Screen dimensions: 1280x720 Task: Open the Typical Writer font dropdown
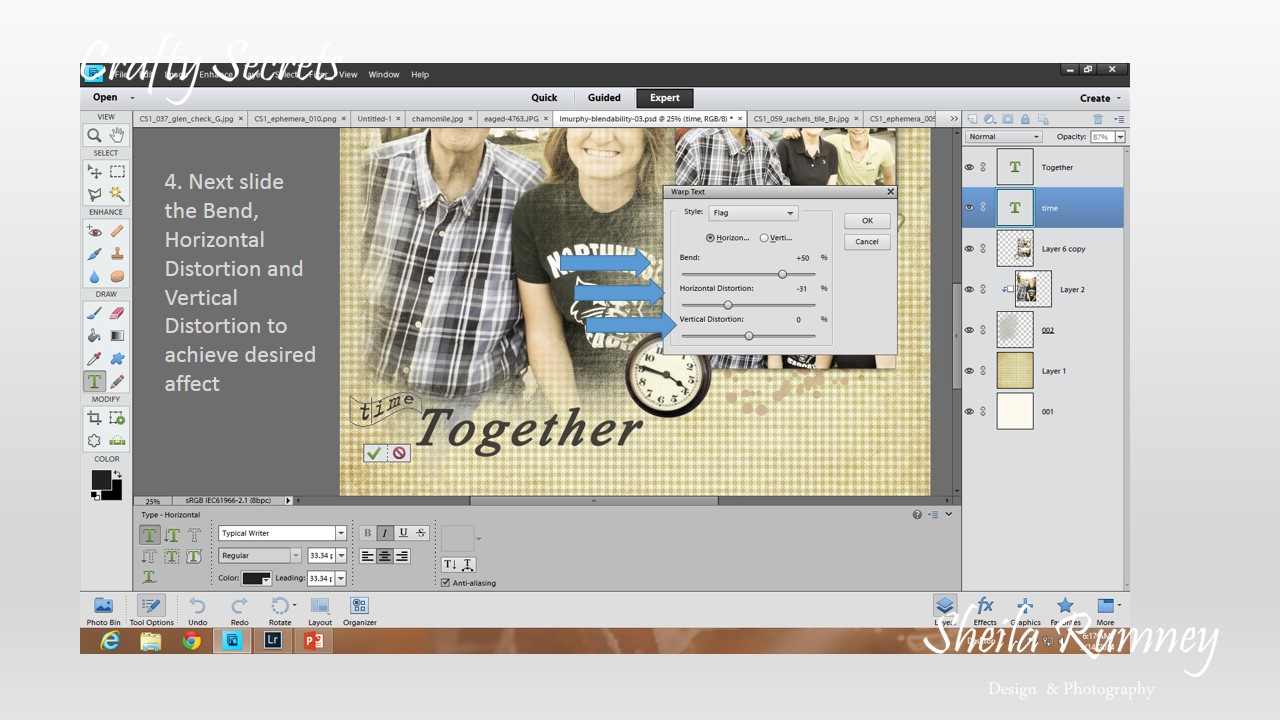pos(282,533)
